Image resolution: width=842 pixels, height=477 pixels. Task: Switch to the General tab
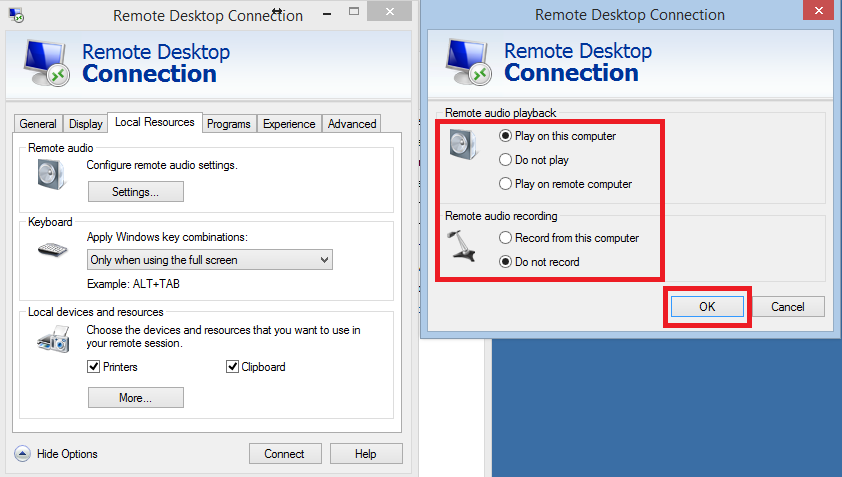point(38,124)
